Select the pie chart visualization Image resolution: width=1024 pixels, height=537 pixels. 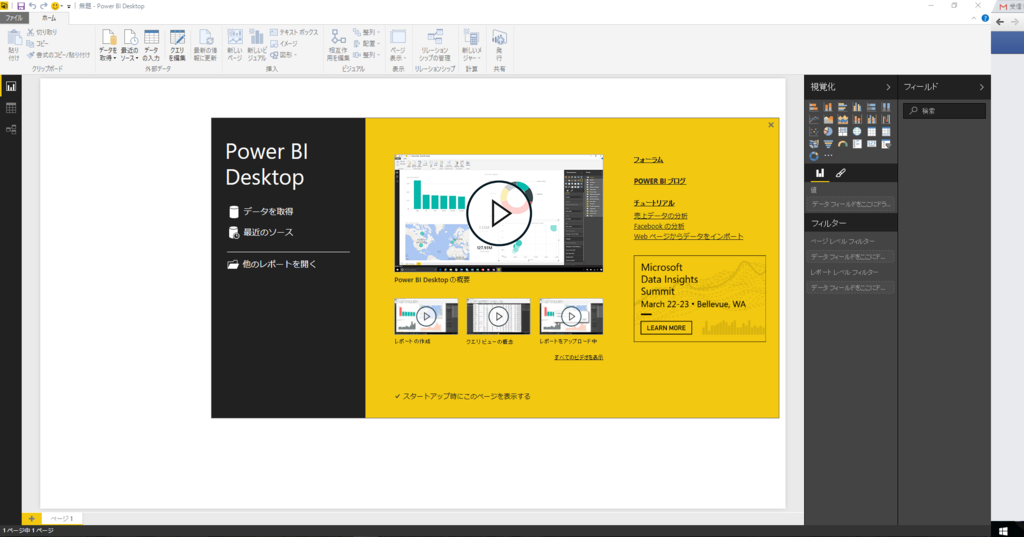coord(828,132)
